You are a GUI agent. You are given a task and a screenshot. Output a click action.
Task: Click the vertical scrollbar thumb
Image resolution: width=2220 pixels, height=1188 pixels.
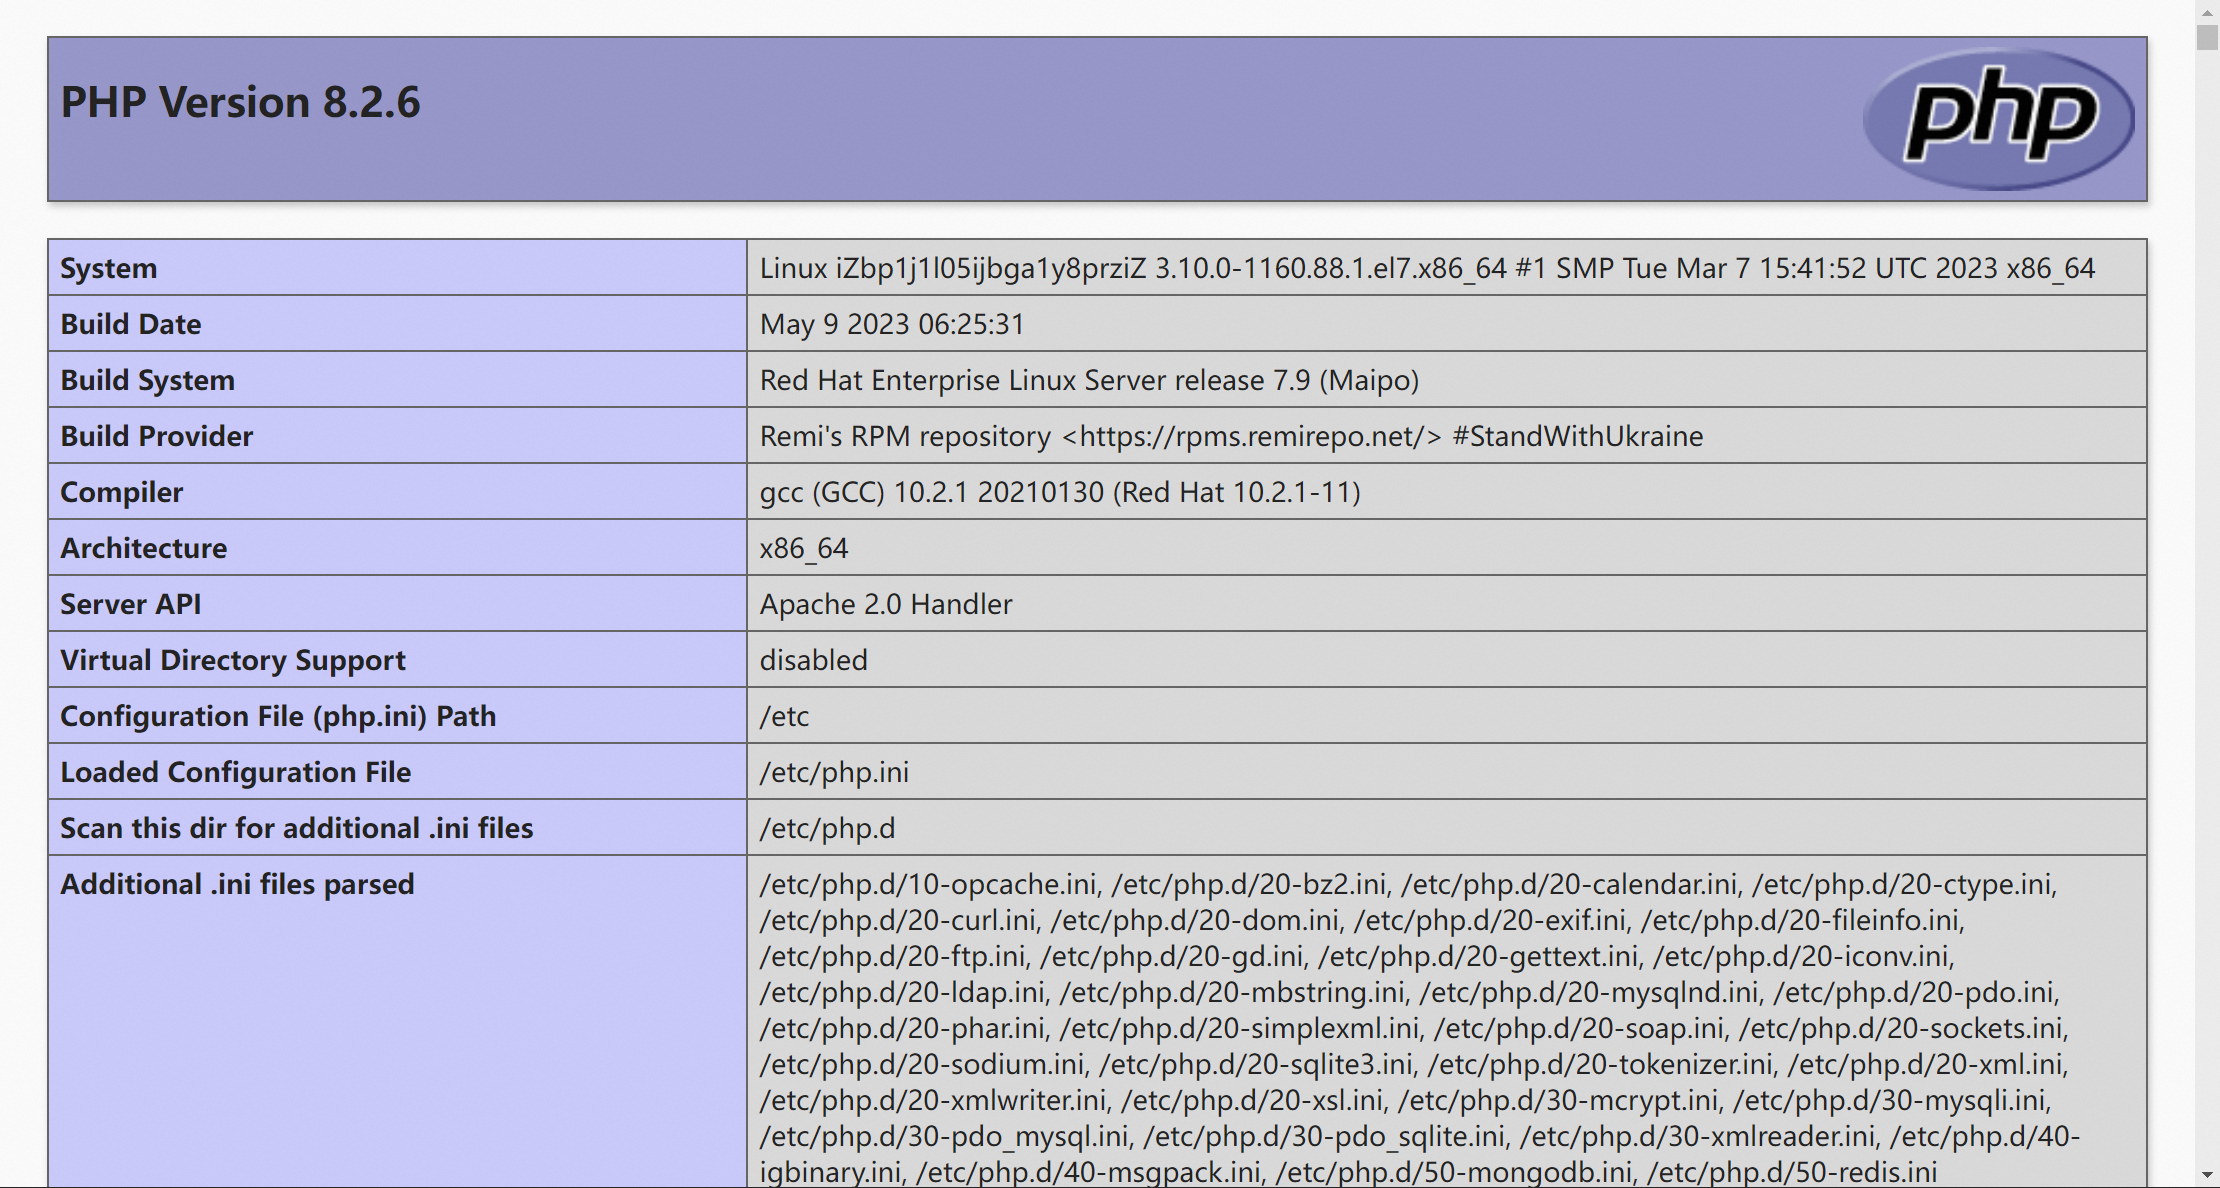[2207, 36]
